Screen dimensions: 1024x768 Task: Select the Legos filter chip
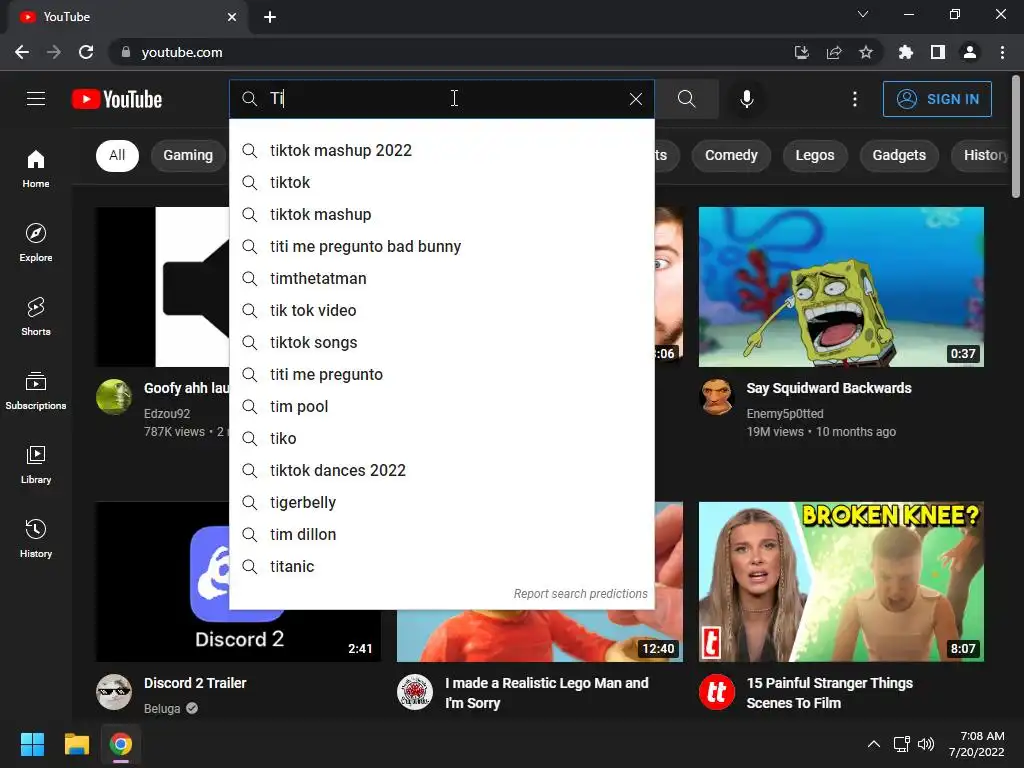click(x=814, y=155)
